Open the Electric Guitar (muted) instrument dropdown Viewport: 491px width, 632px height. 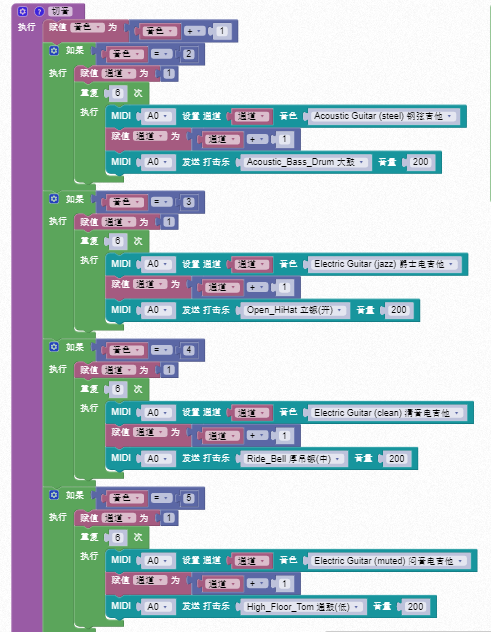(388, 561)
